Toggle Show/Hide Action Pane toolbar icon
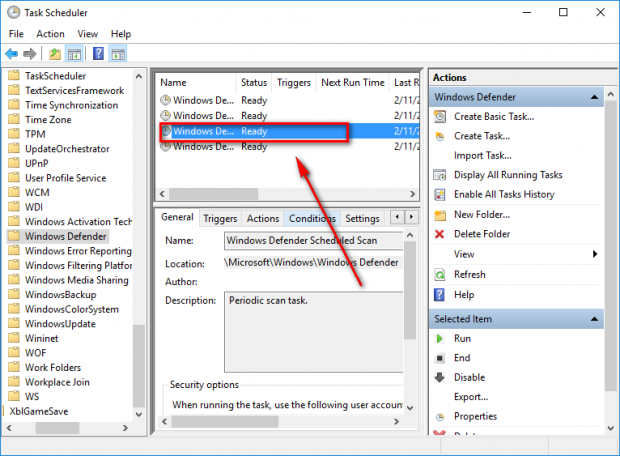620x456 pixels. tap(118, 54)
